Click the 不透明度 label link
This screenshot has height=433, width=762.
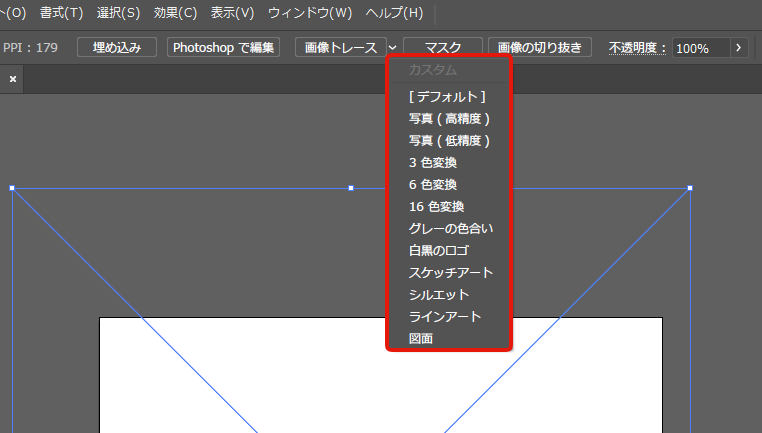tap(637, 48)
